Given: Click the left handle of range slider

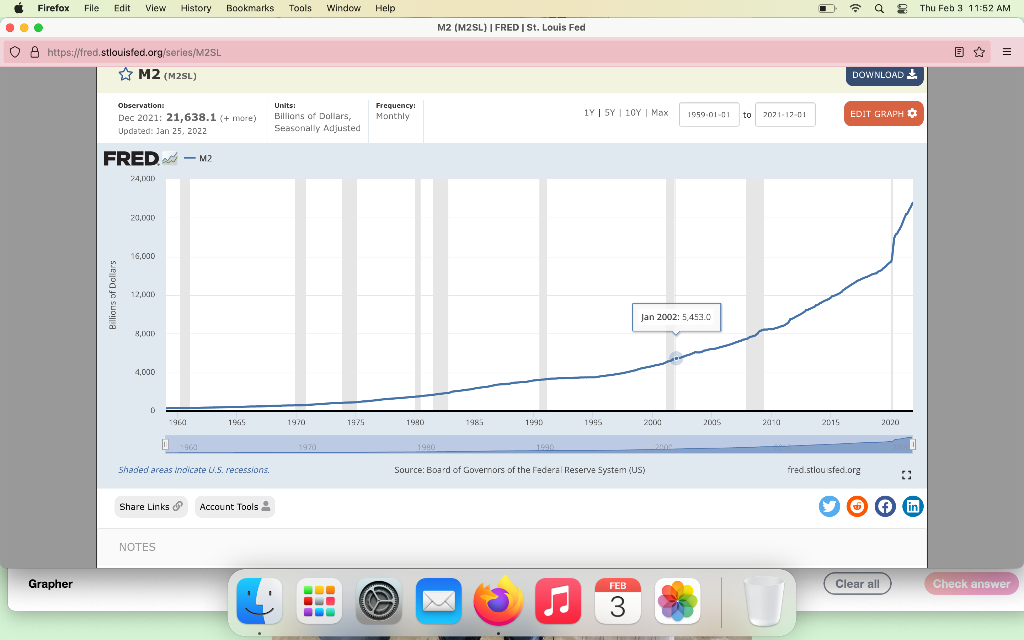Looking at the screenshot, I should [x=165, y=445].
